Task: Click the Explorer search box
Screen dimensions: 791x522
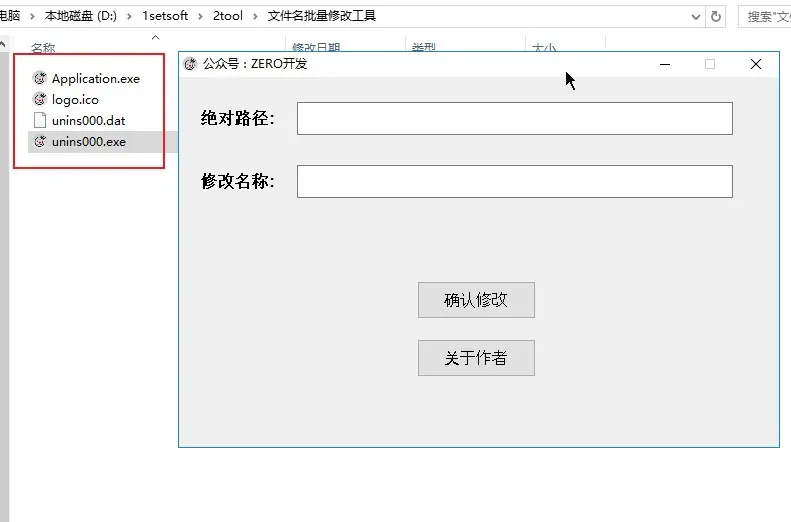Action: click(x=765, y=17)
